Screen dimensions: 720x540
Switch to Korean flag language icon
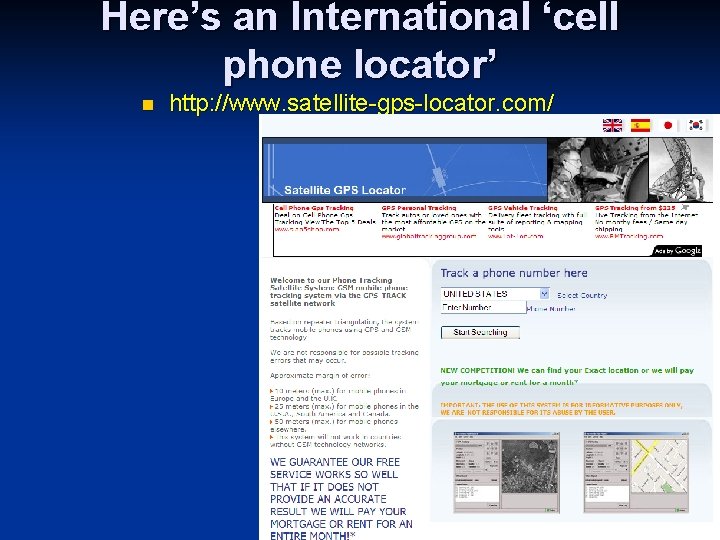696,125
